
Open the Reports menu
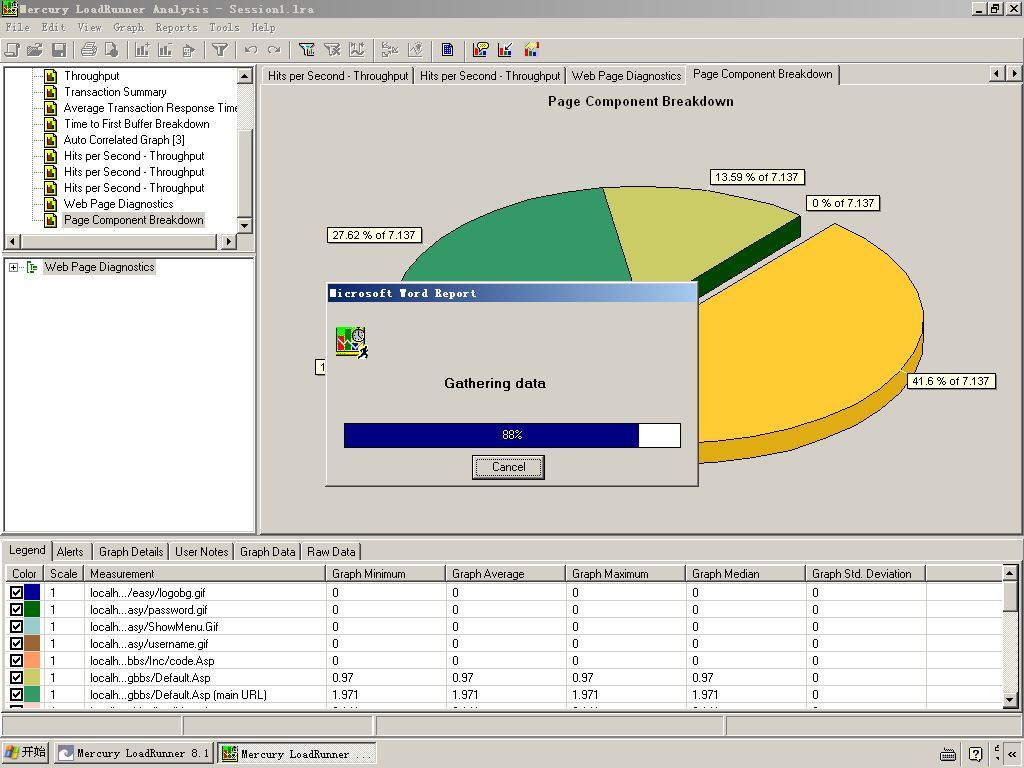tap(175, 27)
